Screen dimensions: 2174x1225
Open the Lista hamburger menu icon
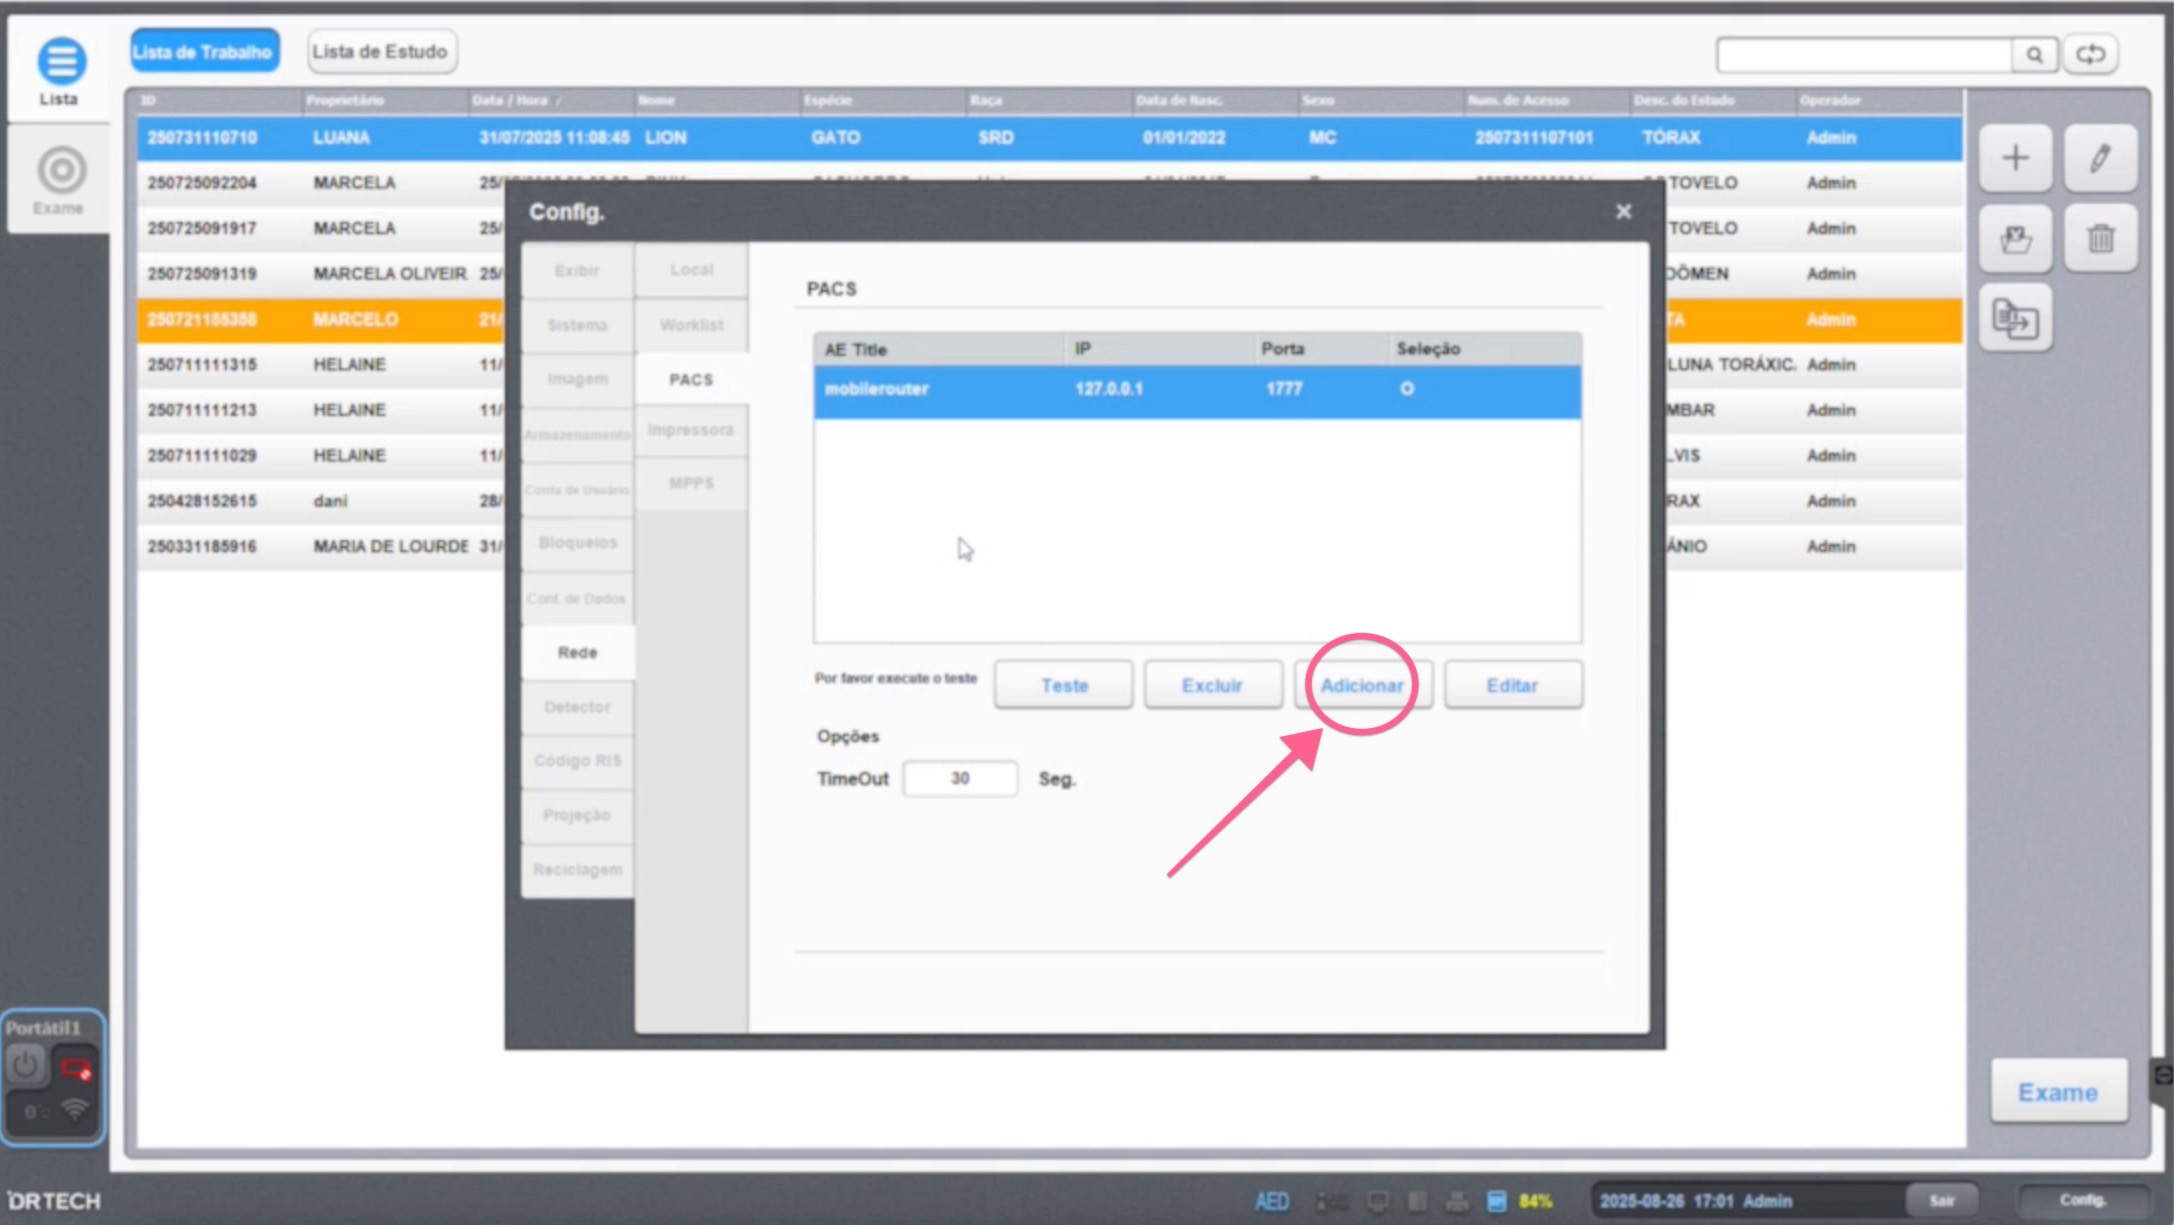(x=60, y=60)
